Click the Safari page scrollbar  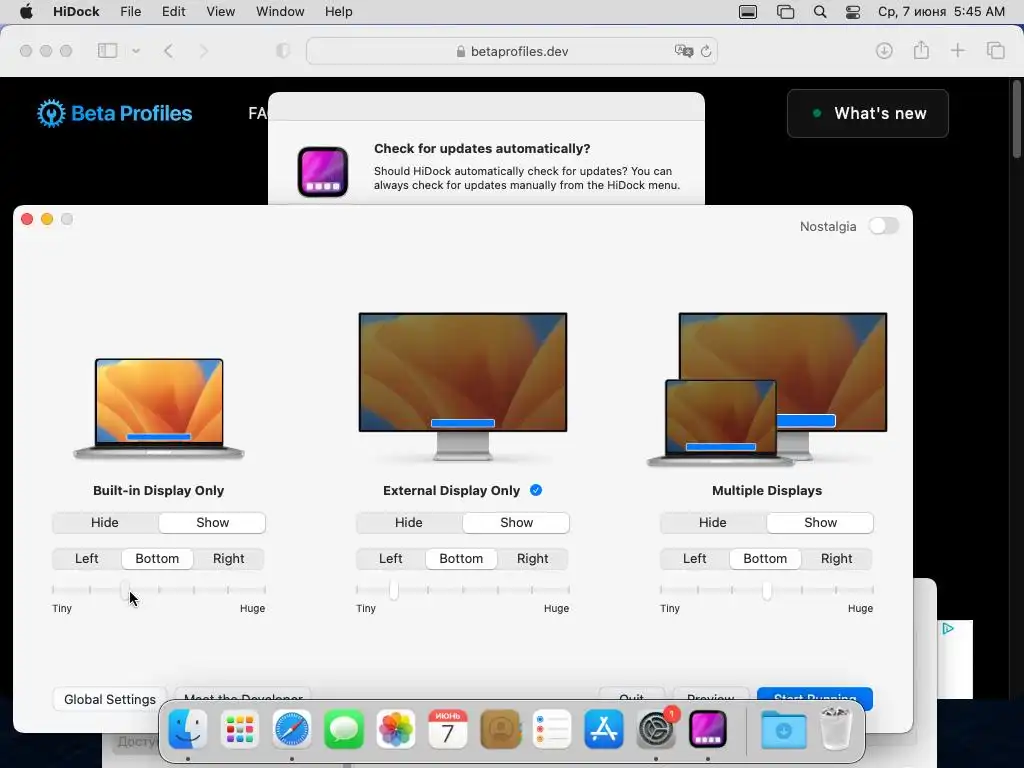coord(1016,120)
